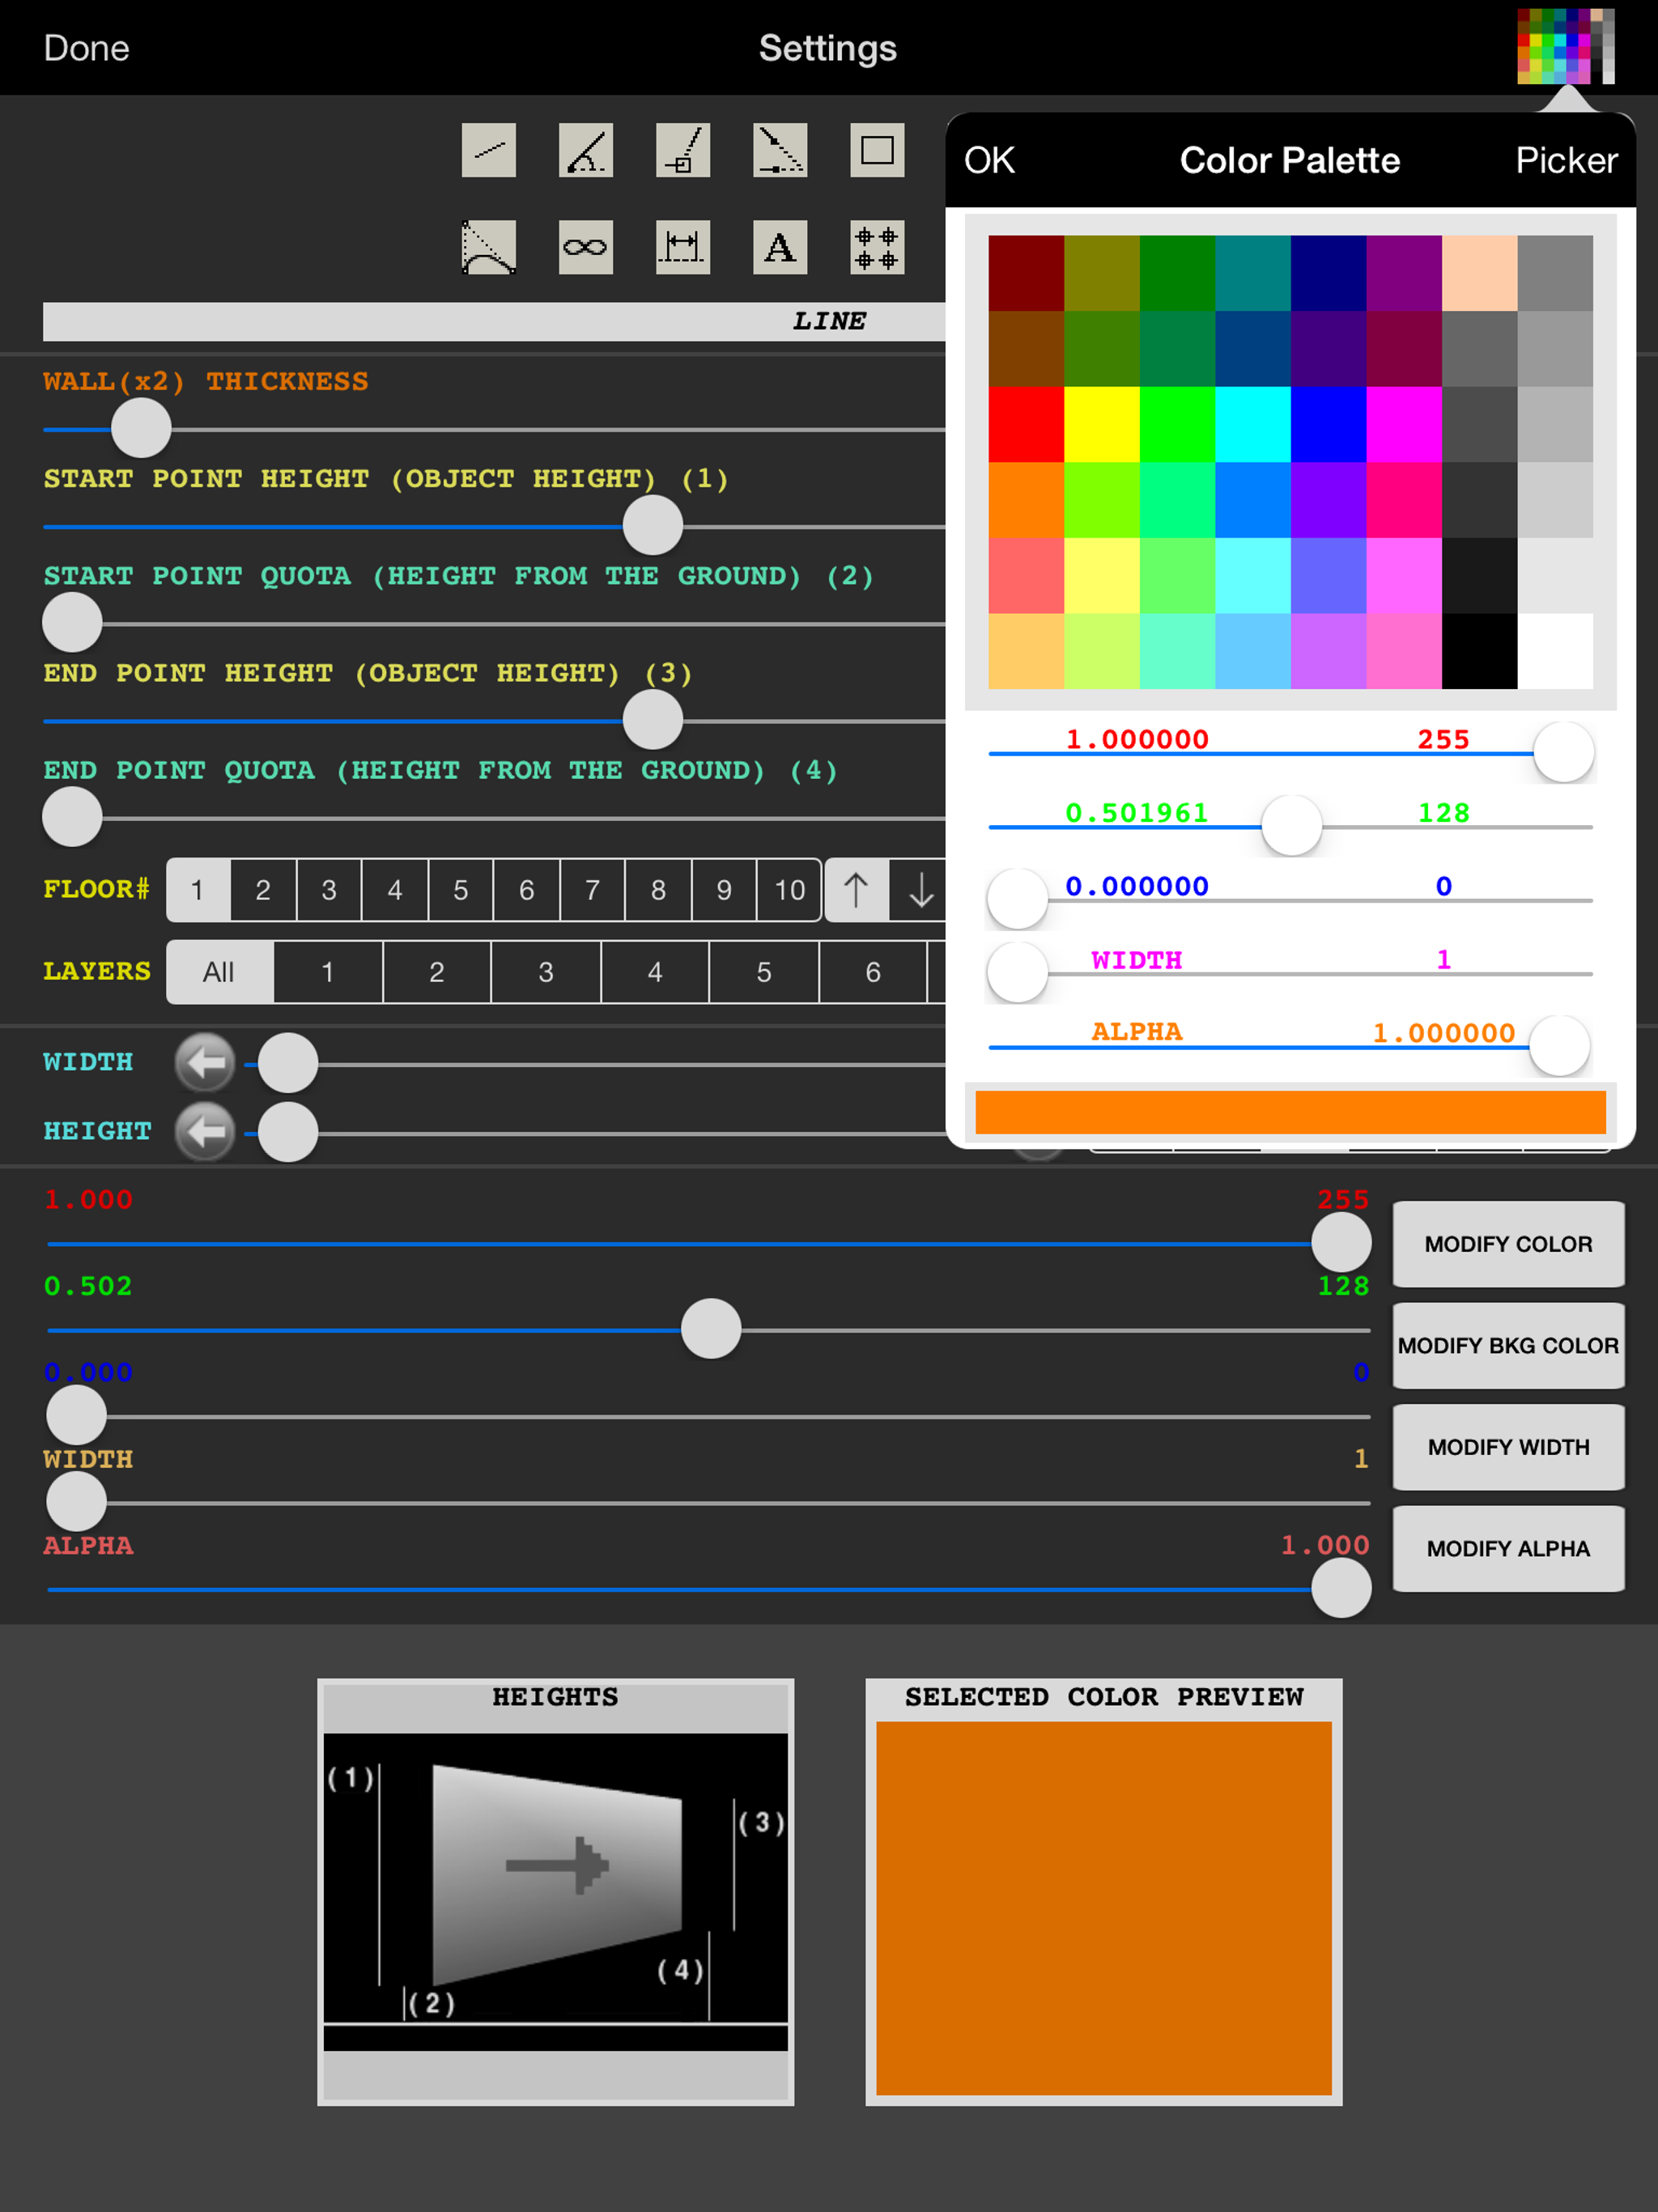Viewport: 1658px width, 2212px height.
Task: Select layer 3 in LAYERS
Action: tap(545, 971)
